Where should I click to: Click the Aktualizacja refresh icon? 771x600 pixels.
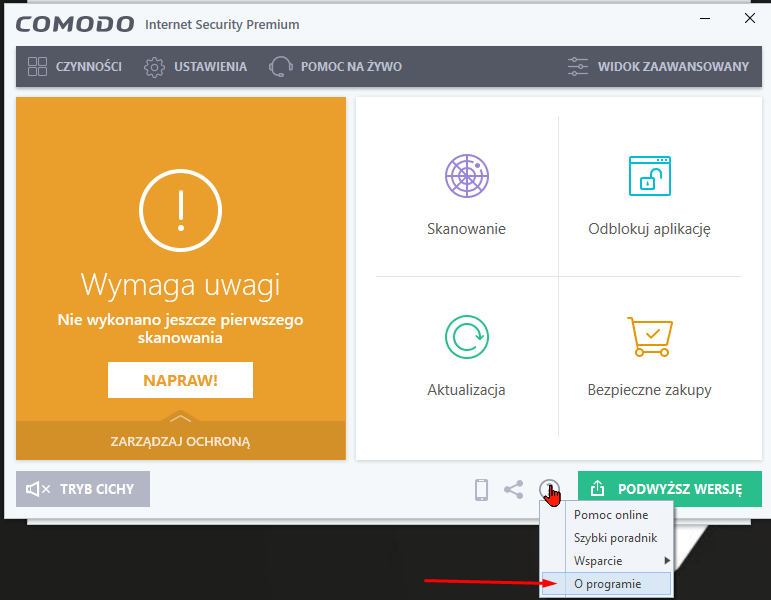(467, 337)
